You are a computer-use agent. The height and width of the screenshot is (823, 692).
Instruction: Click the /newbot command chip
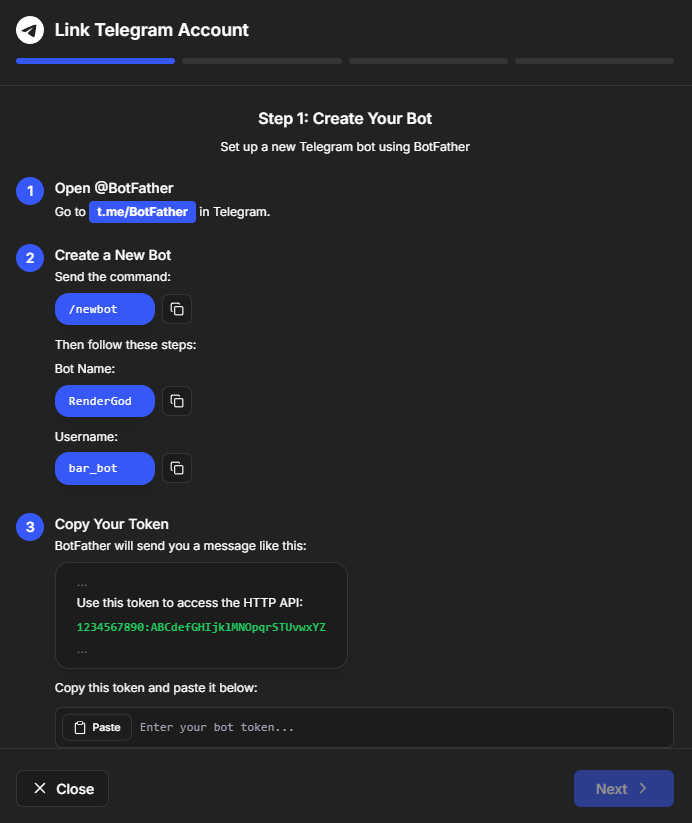pyautogui.click(x=104, y=309)
